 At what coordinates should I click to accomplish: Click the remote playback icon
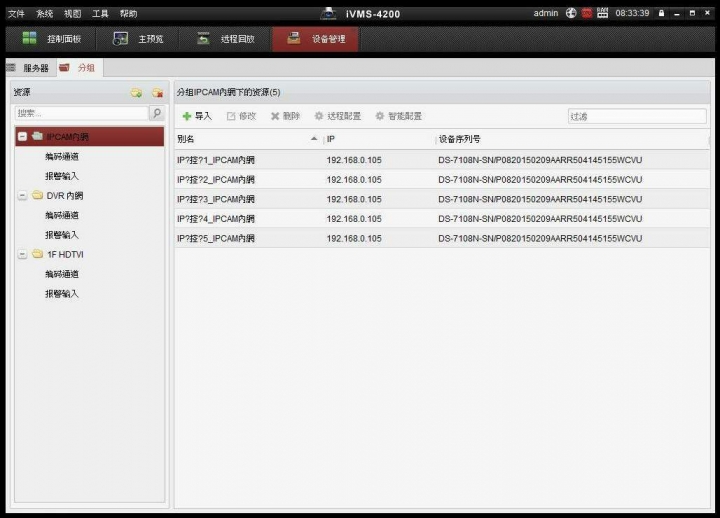click(x=203, y=38)
